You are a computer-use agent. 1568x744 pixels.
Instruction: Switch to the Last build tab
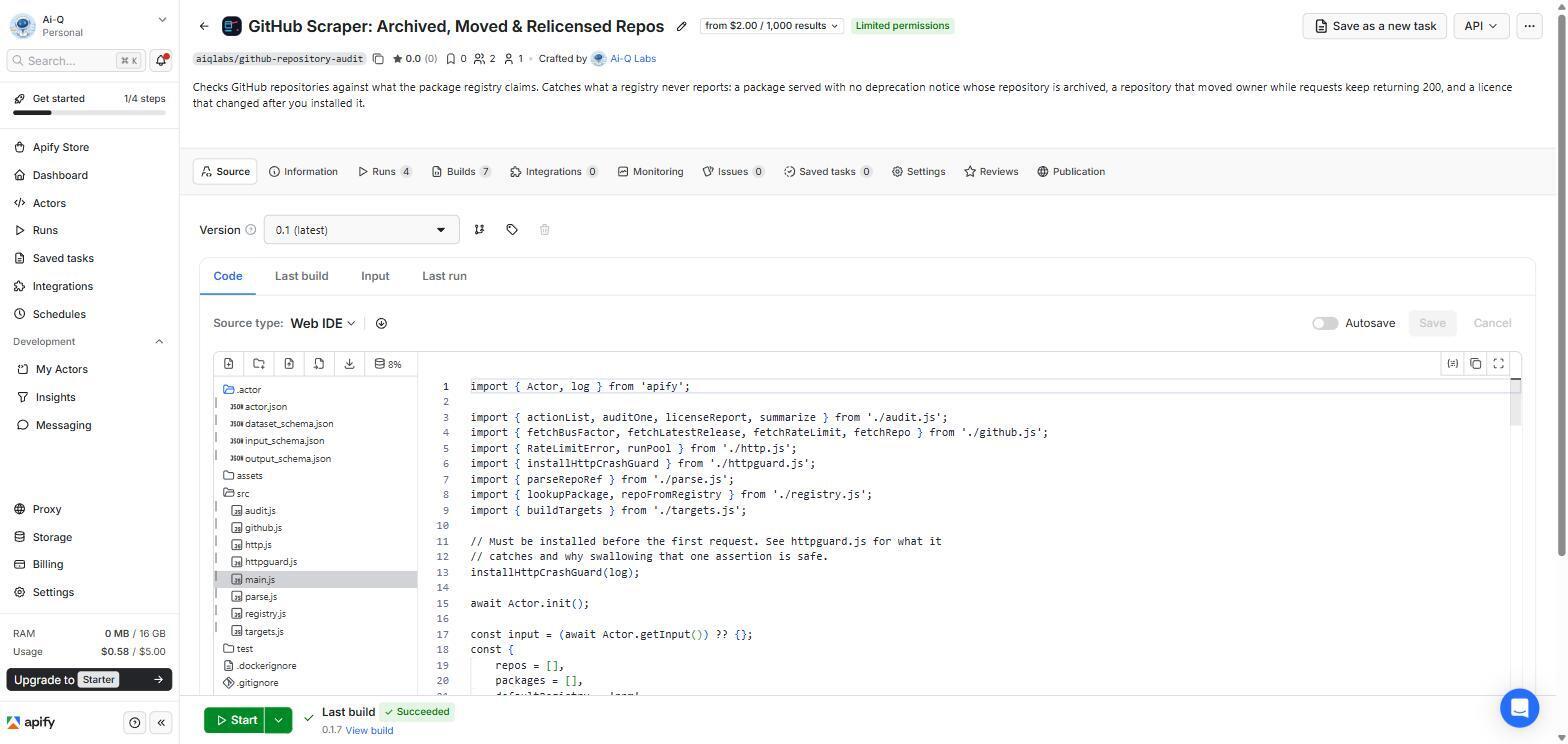tap(301, 276)
